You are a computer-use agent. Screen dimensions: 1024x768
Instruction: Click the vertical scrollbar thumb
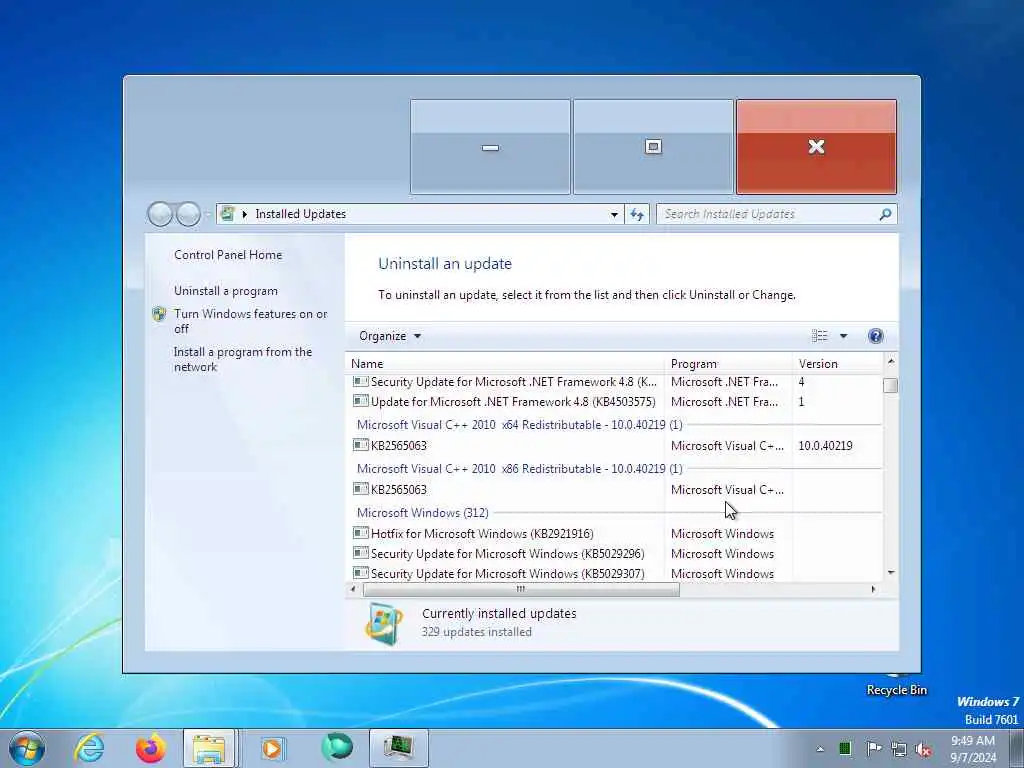point(889,385)
